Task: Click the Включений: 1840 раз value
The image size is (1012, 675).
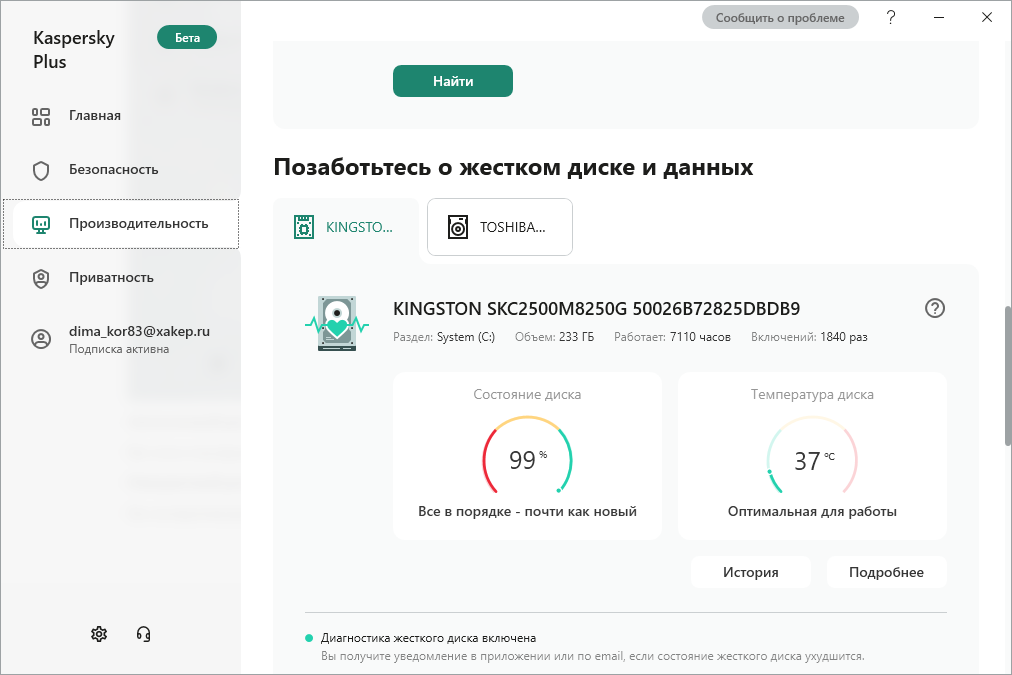Action: pos(809,337)
